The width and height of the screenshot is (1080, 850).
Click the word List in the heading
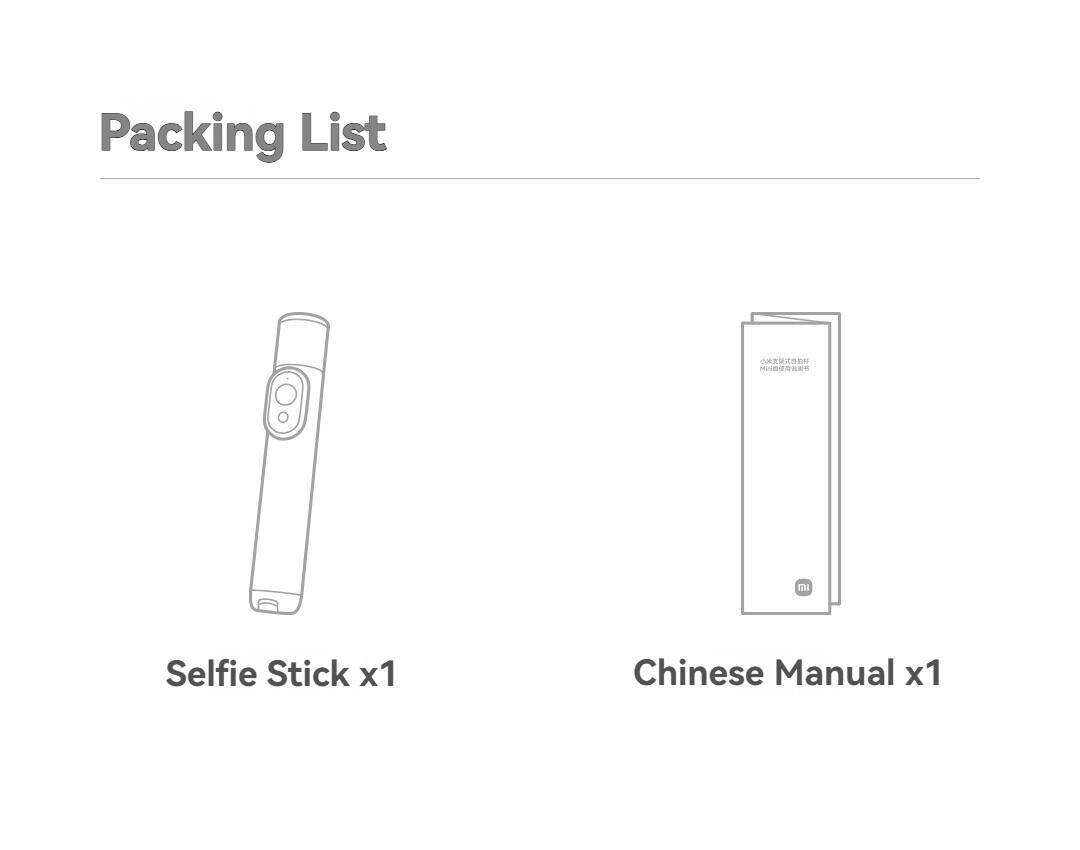(x=344, y=132)
